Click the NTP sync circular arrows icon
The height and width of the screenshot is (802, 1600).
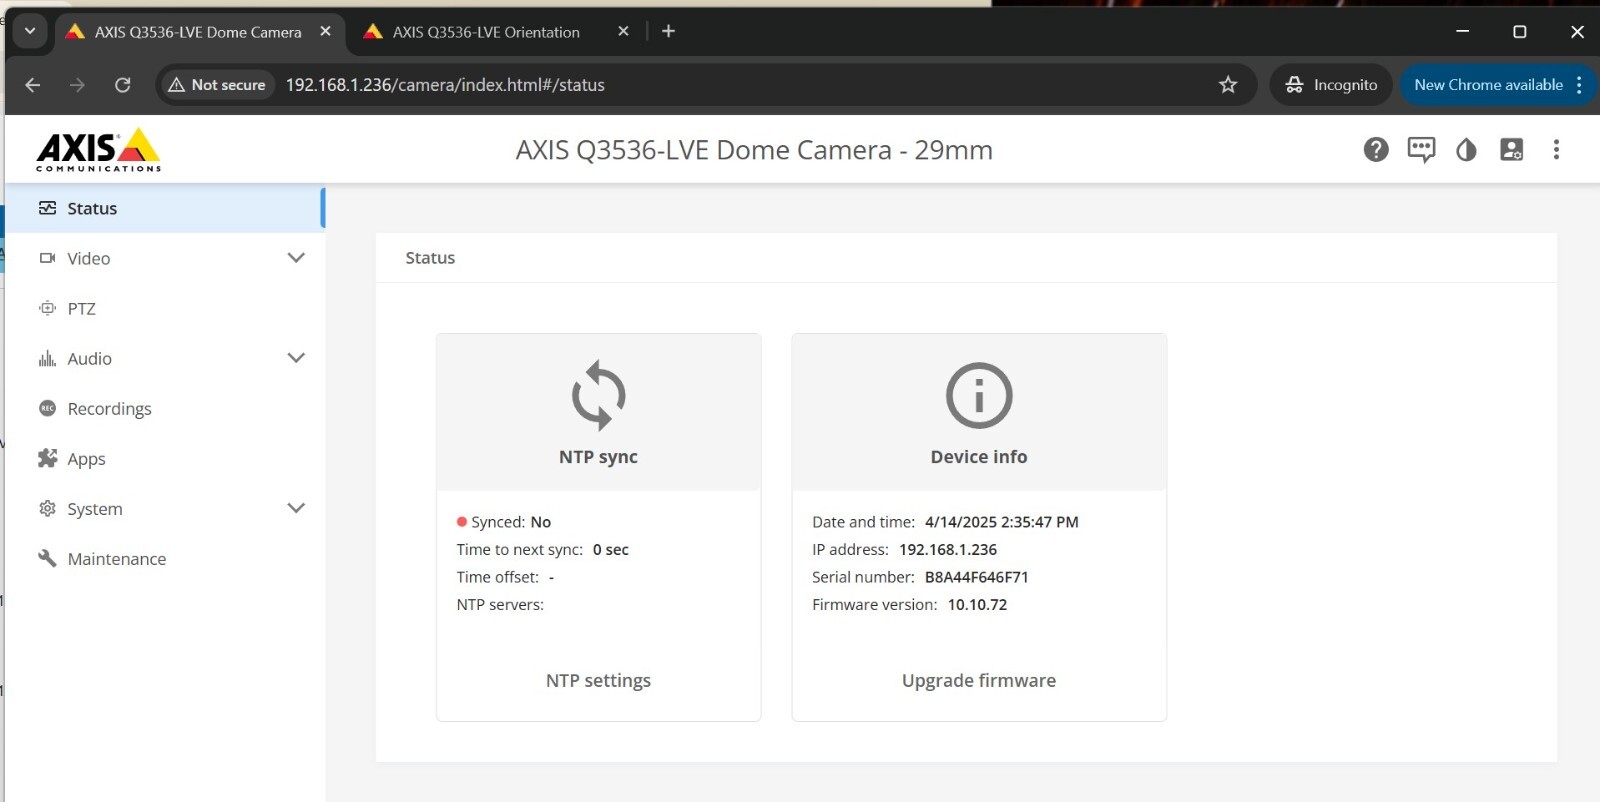(x=598, y=395)
